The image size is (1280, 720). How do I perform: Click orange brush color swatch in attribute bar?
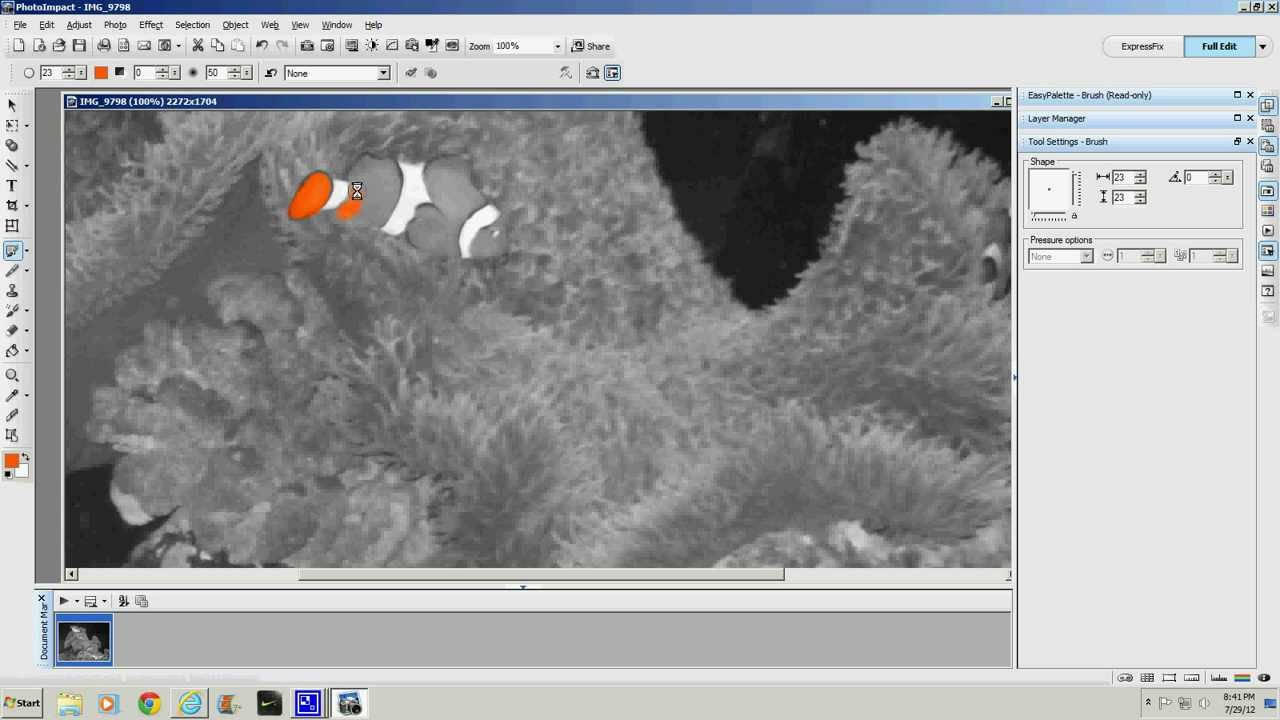pyautogui.click(x=101, y=73)
